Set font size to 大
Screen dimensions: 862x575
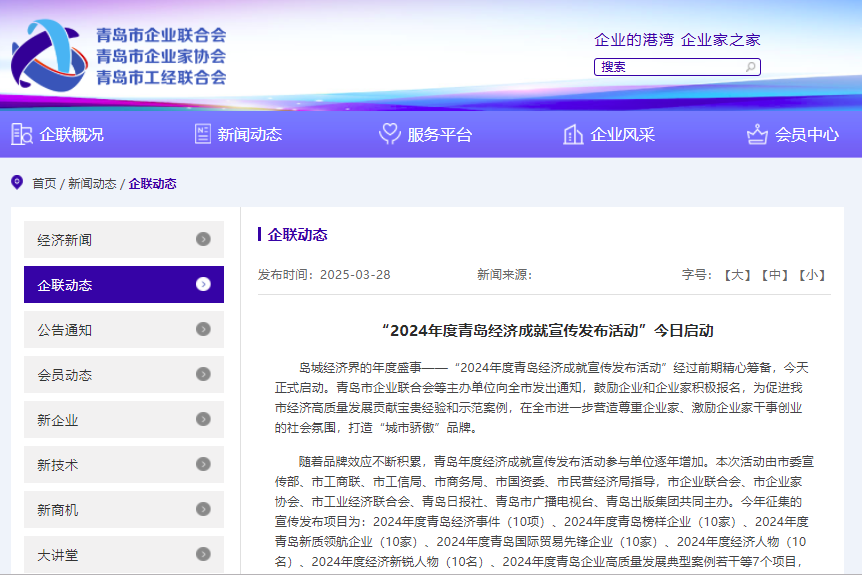click(x=737, y=275)
